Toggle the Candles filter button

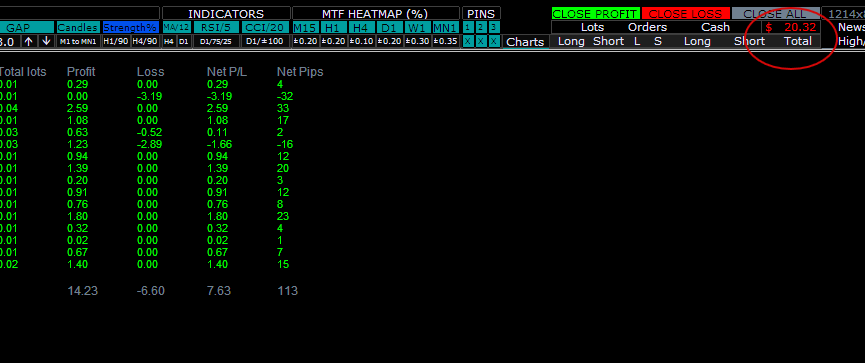(78, 27)
